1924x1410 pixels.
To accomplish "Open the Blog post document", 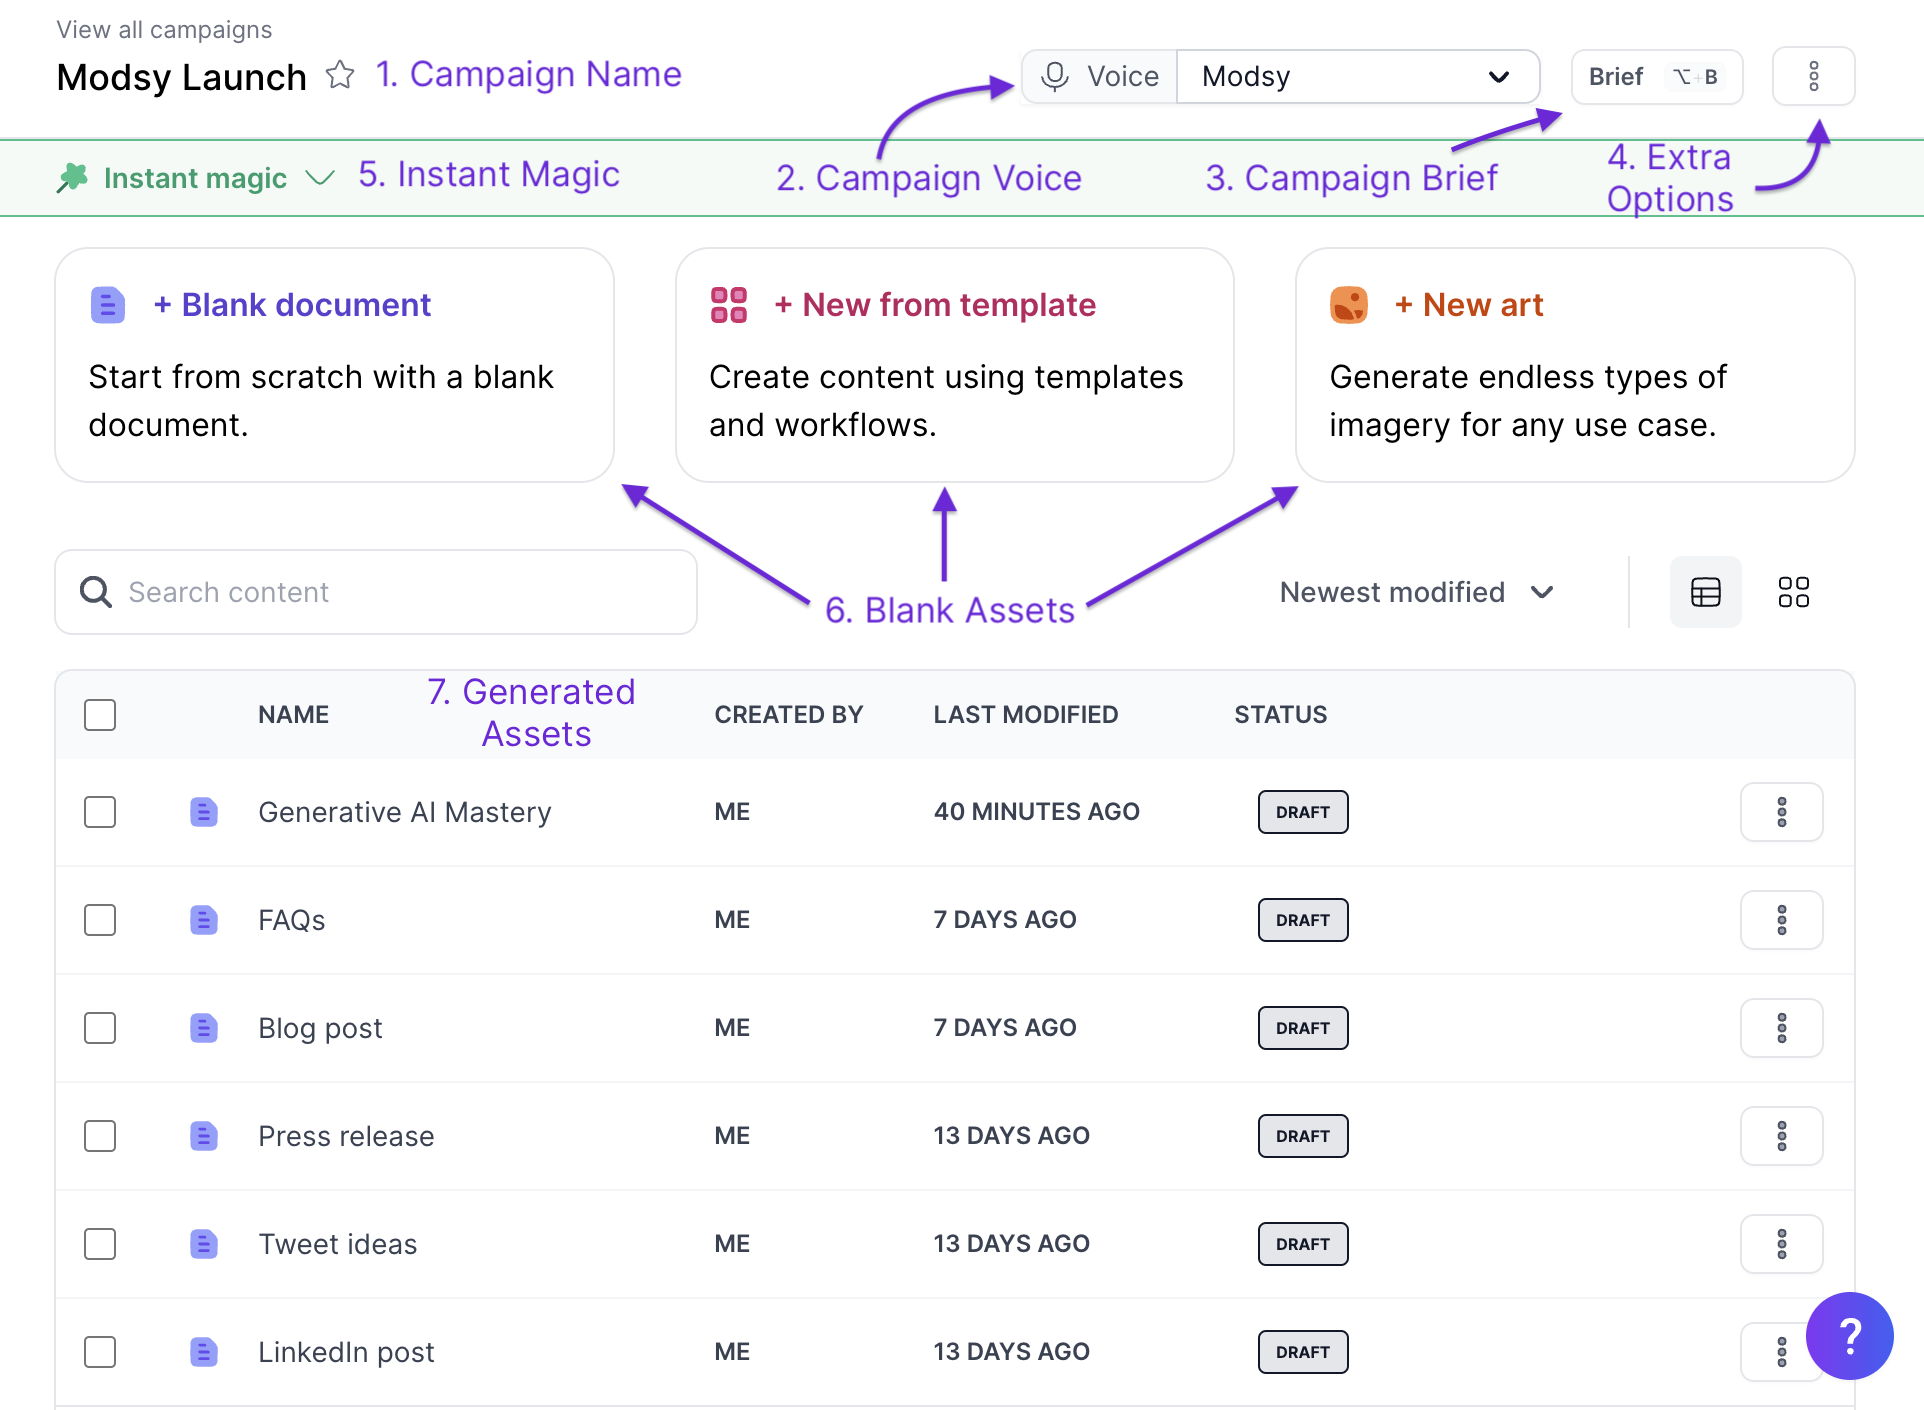I will point(320,1028).
